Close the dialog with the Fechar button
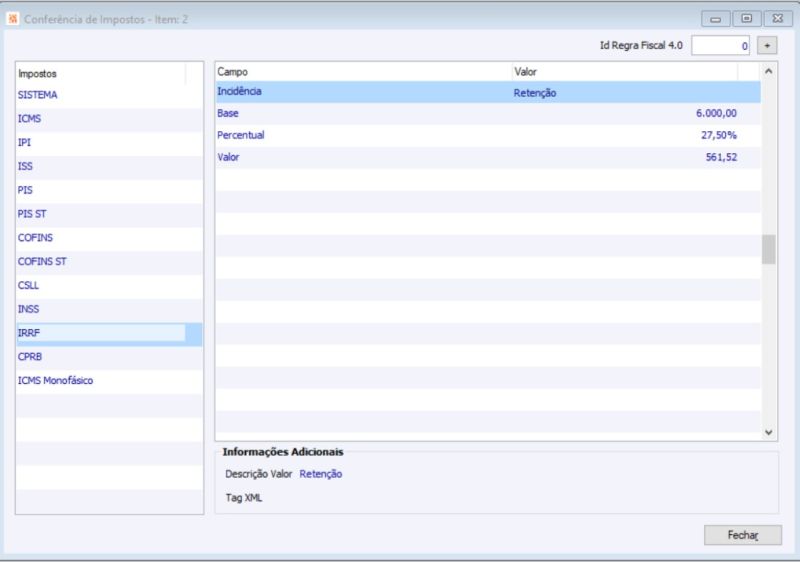Image resolution: width=800 pixels, height=562 pixels. [x=742, y=535]
